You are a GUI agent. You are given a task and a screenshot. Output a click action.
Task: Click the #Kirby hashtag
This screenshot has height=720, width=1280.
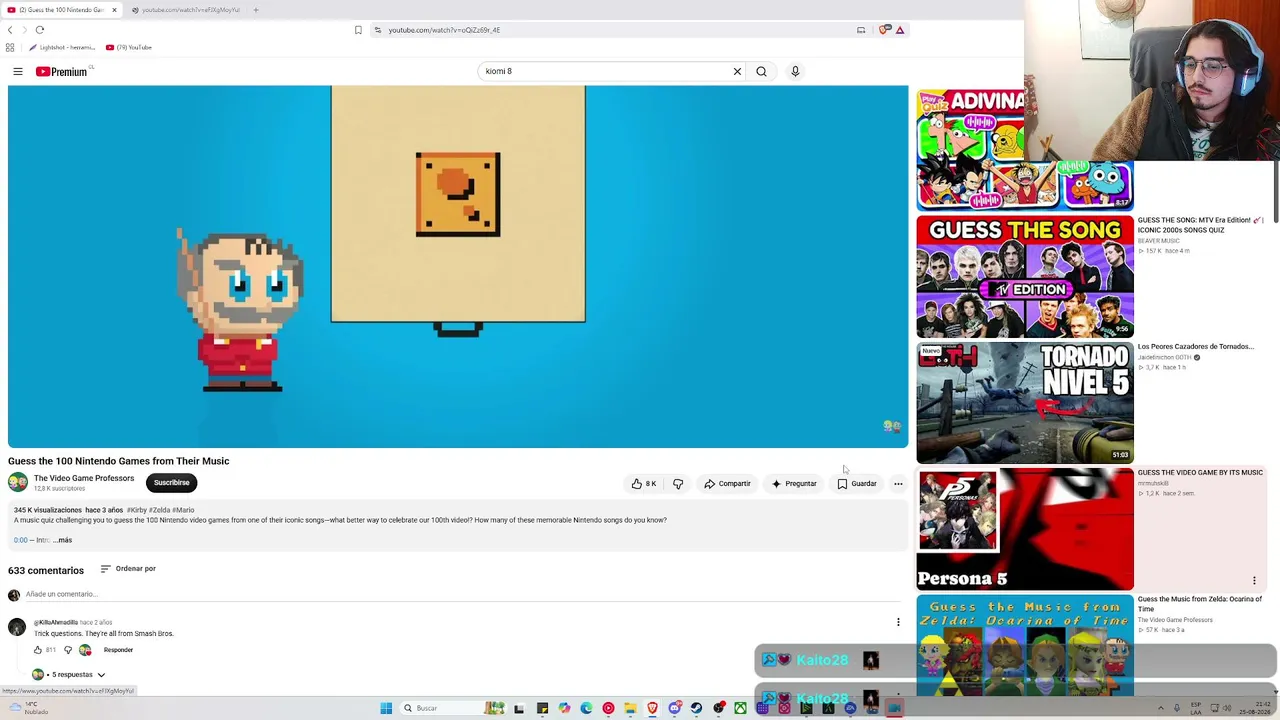tap(136, 510)
